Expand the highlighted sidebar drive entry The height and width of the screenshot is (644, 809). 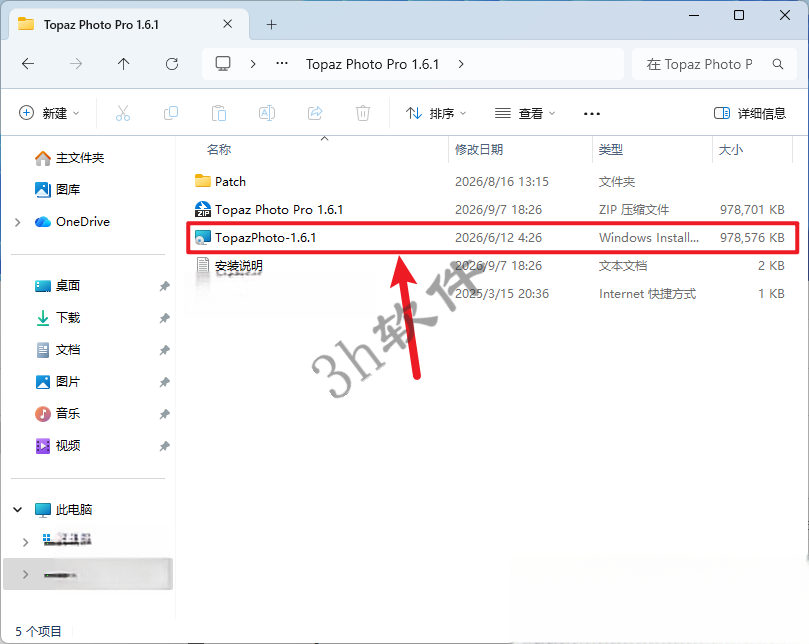tap(25, 574)
